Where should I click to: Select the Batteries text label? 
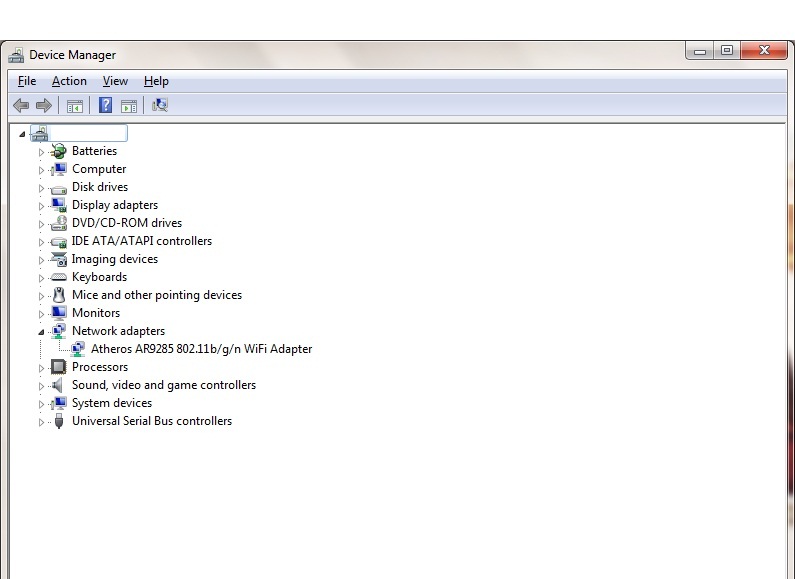click(94, 151)
